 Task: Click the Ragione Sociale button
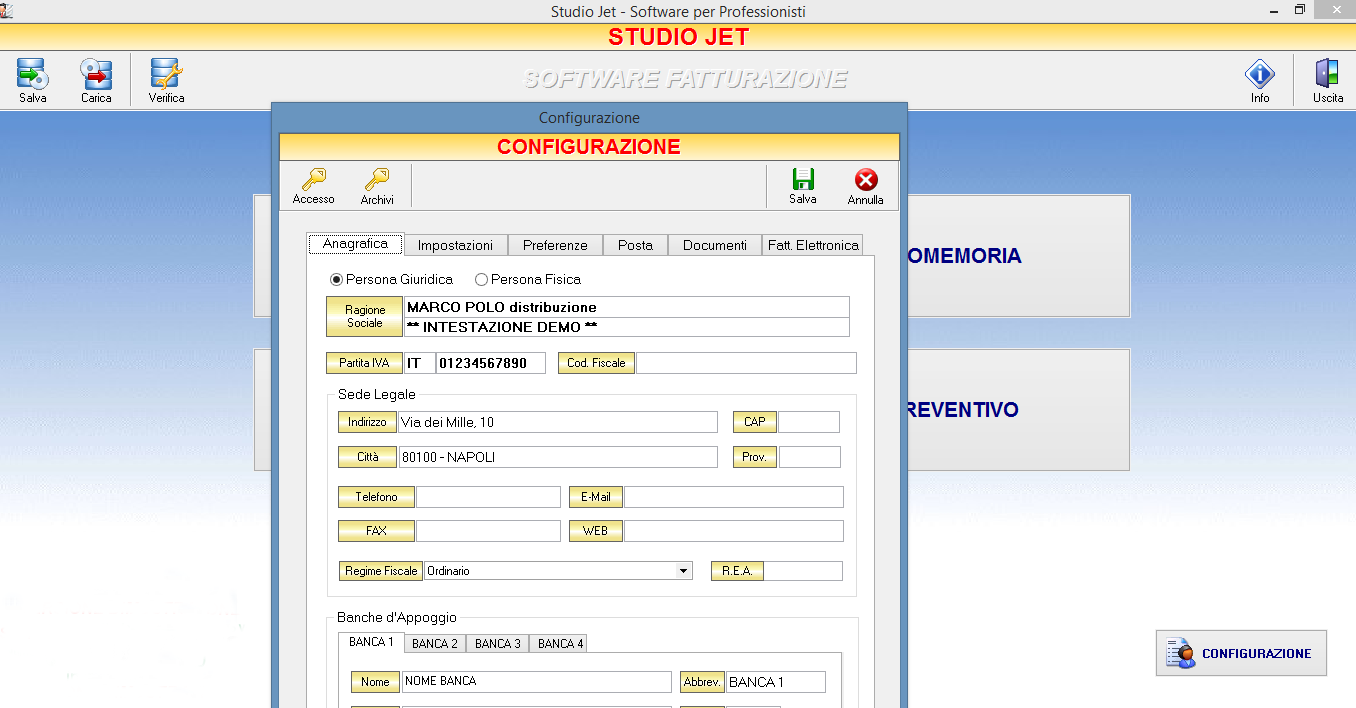pos(365,316)
